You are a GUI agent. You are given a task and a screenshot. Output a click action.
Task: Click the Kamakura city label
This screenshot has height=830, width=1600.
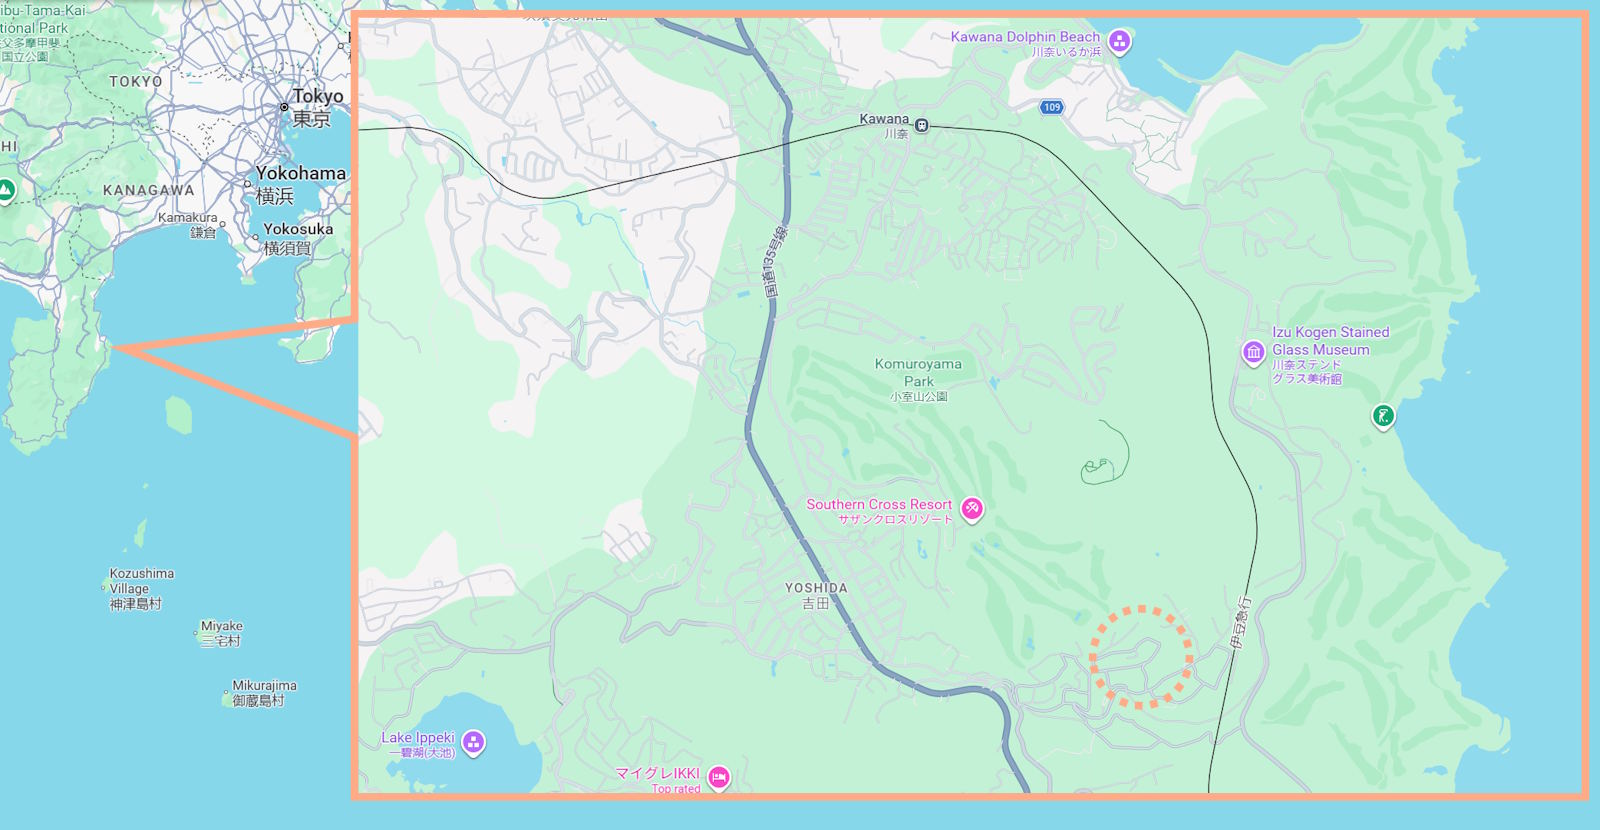(x=188, y=218)
